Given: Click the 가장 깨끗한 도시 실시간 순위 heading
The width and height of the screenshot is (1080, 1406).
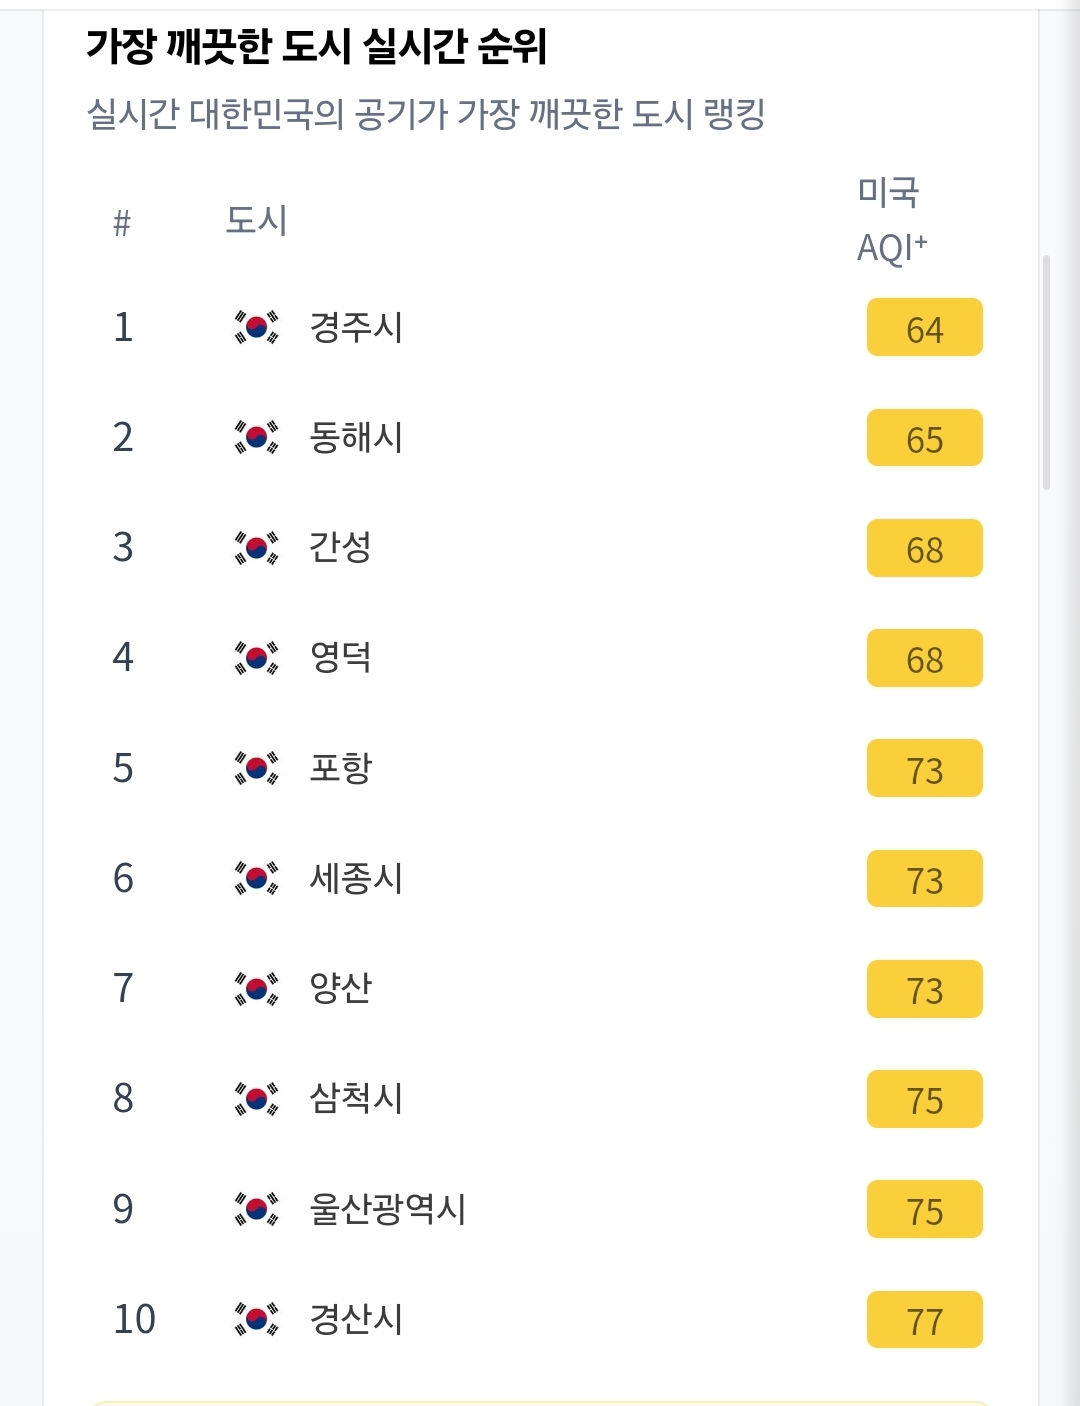Looking at the screenshot, I should (x=317, y=46).
